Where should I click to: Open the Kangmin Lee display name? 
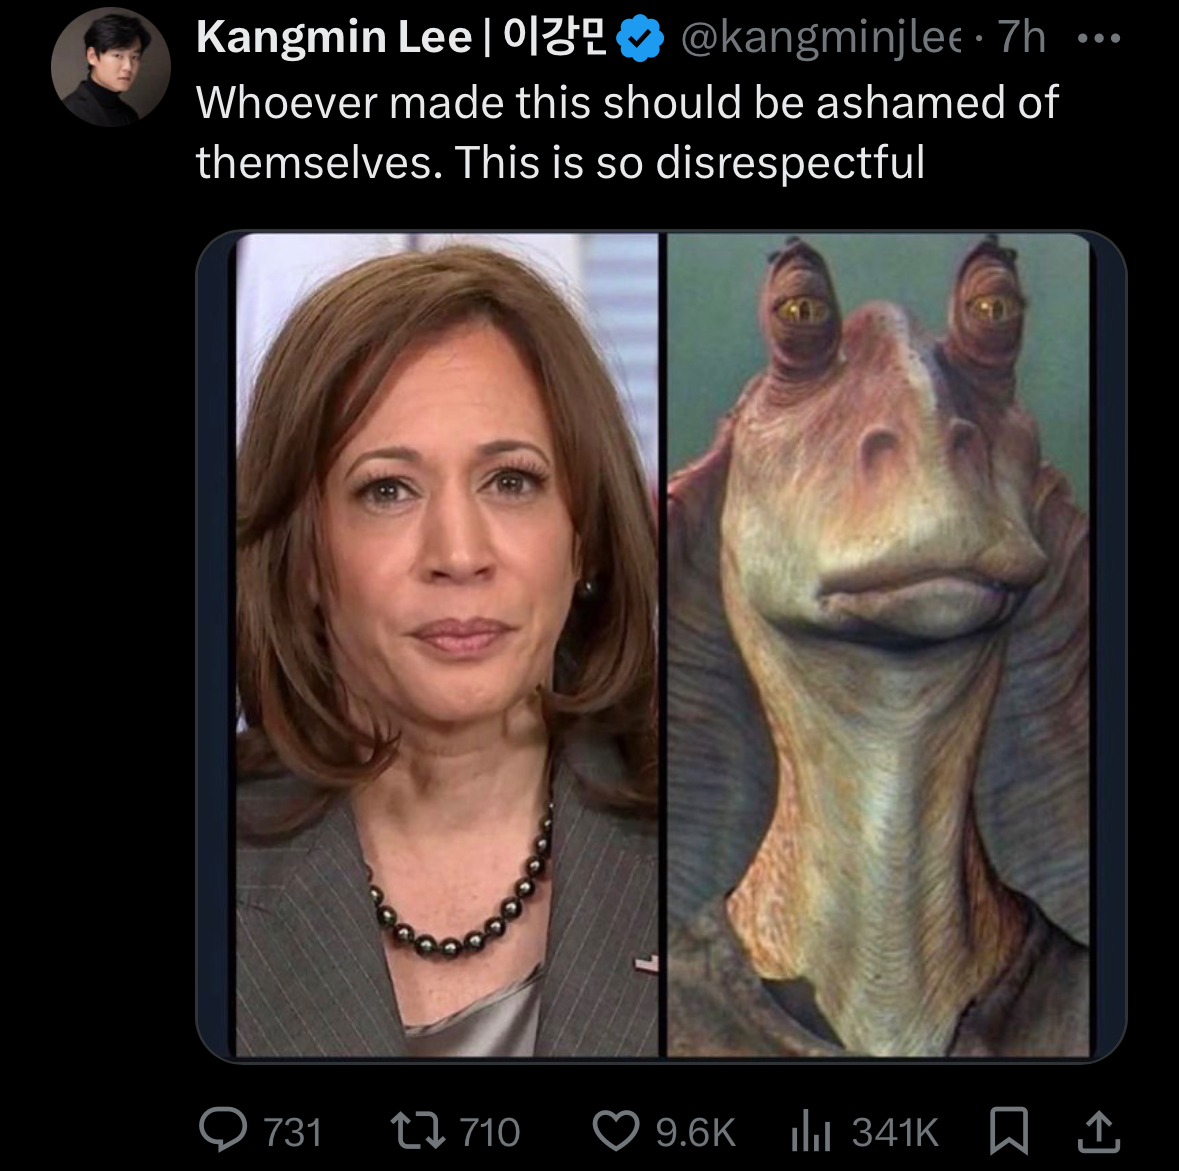(x=333, y=38)
